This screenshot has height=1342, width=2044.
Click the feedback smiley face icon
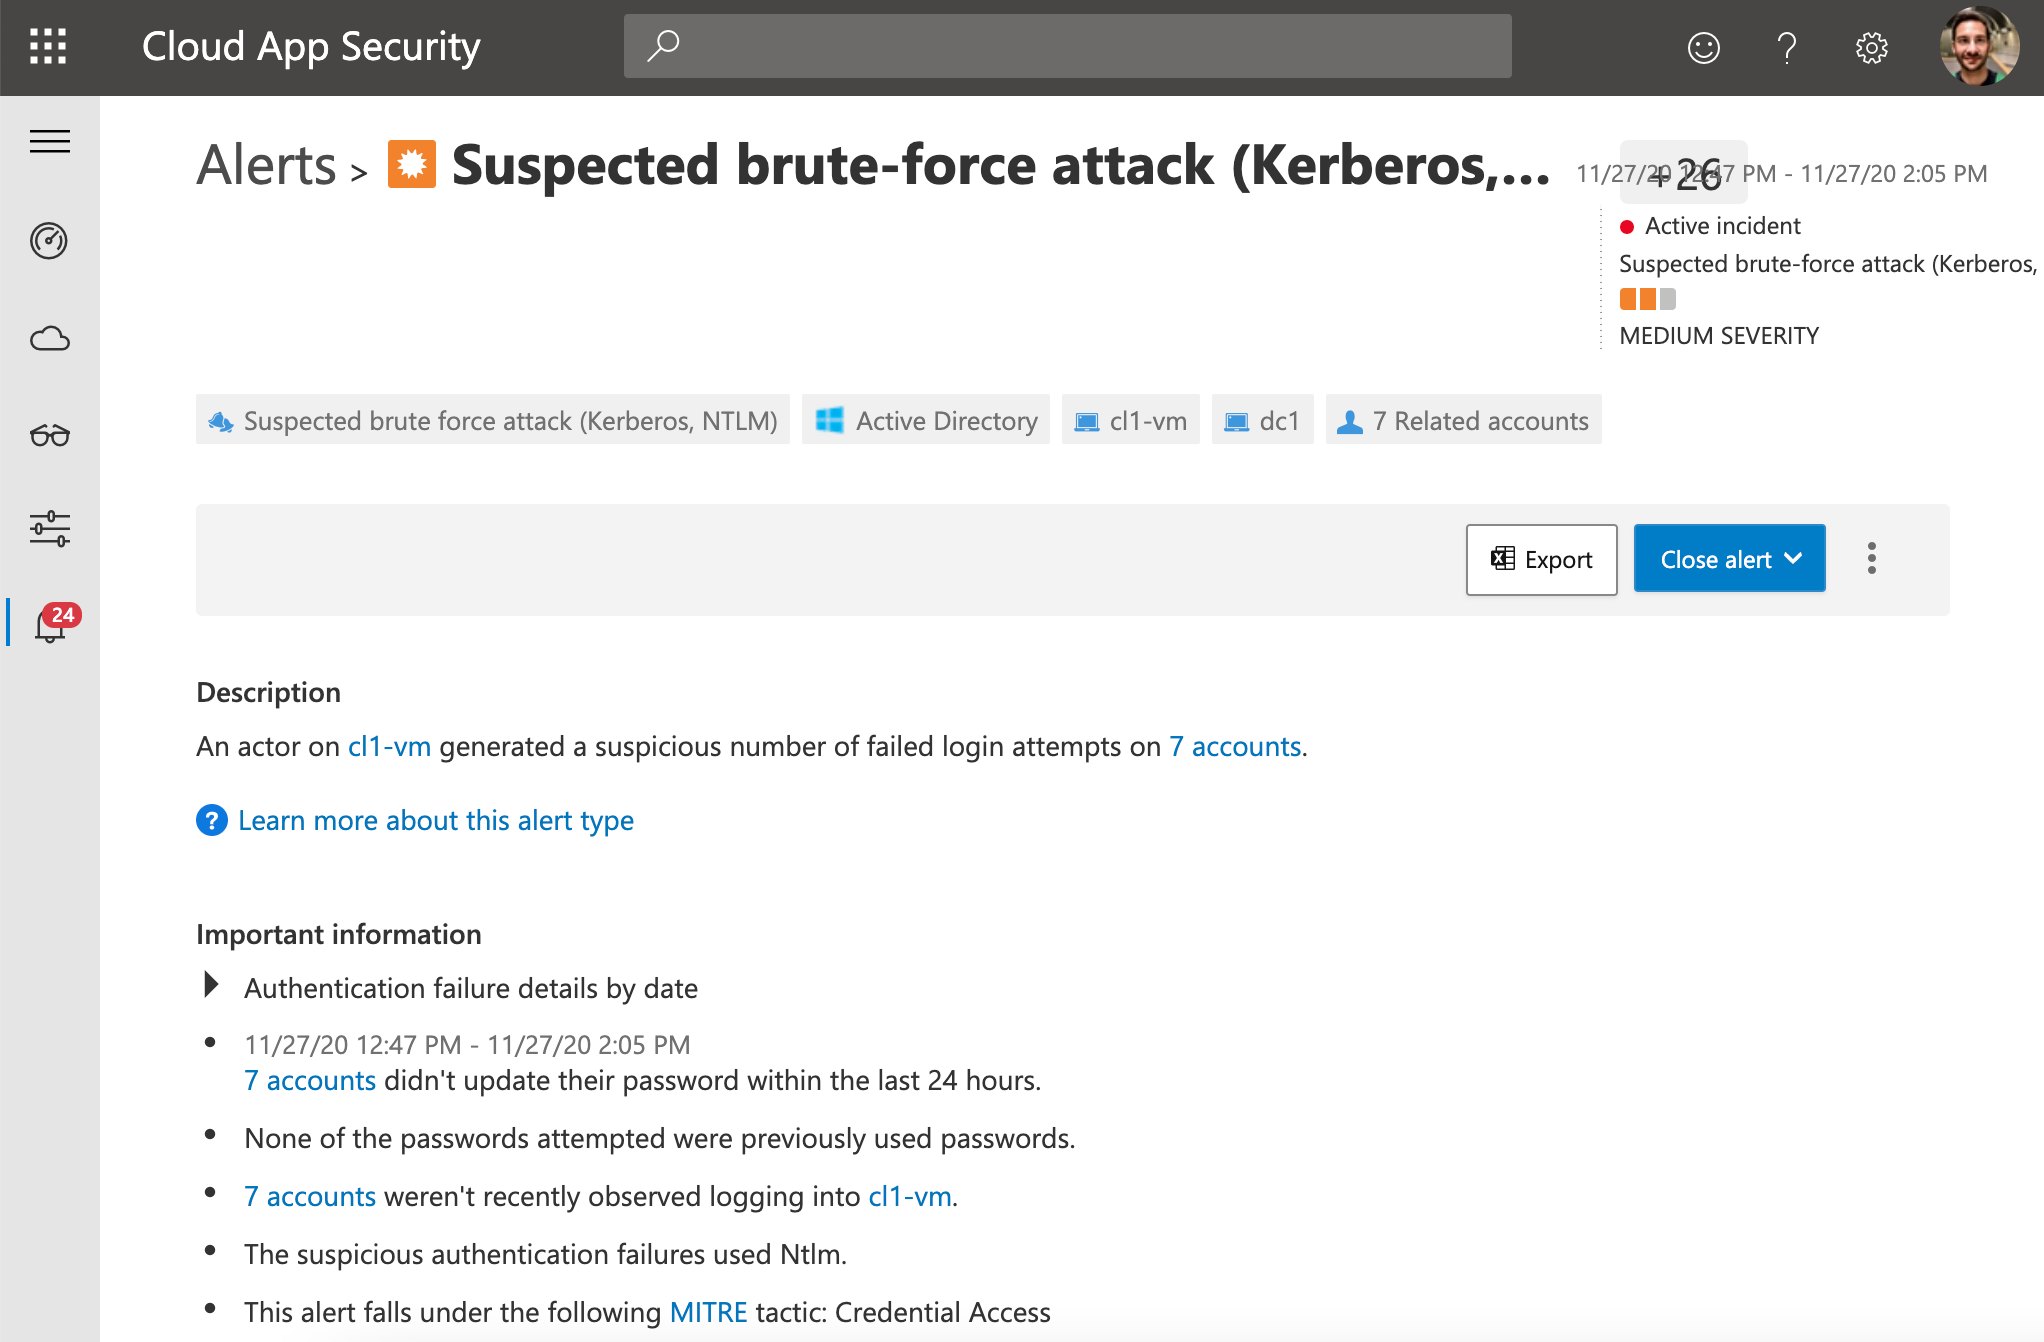(1704, 47)
